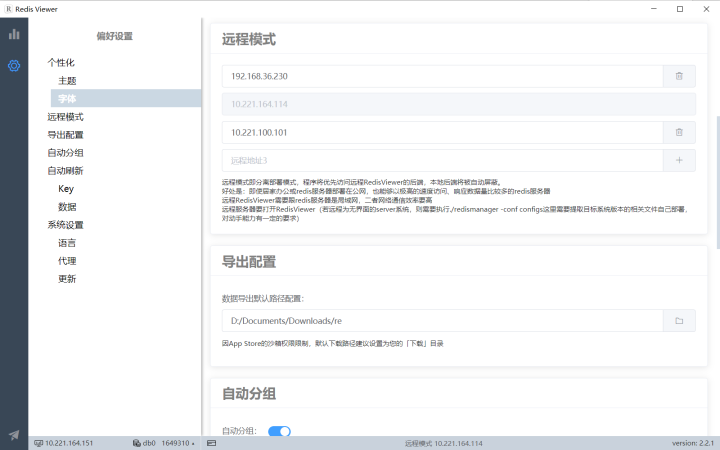Toggle the 自动分组 switch

click(279, 431)
